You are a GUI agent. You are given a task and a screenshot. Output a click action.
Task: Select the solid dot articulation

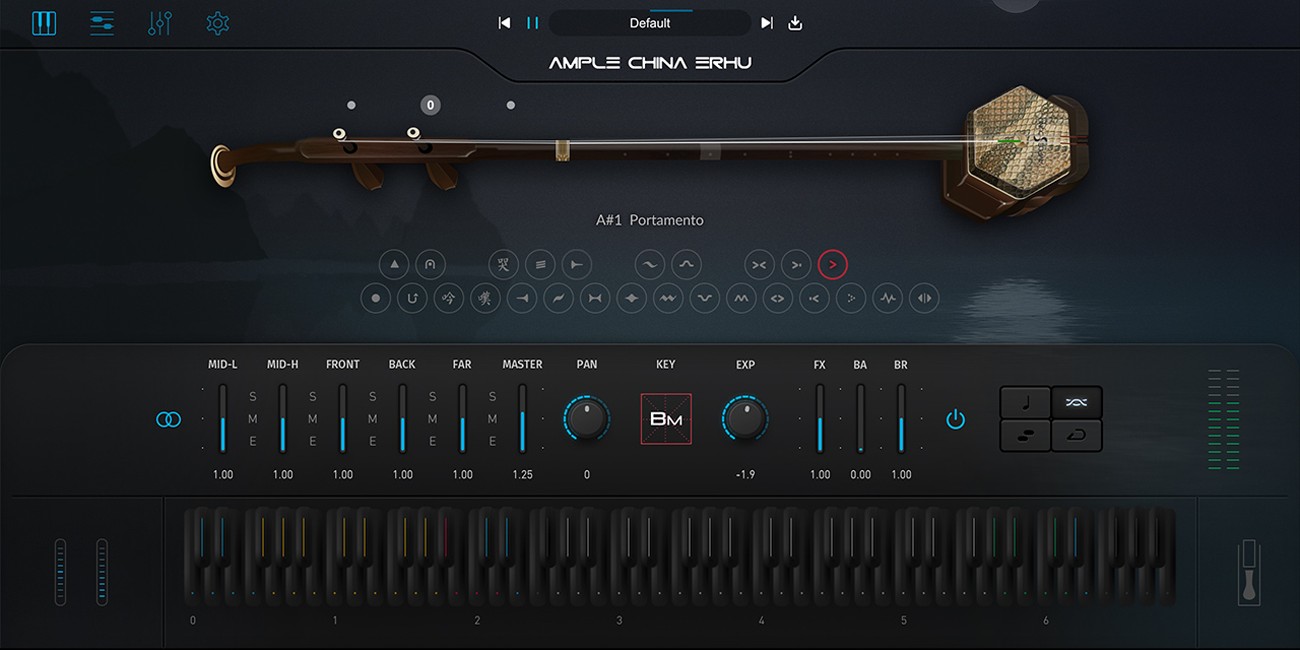[x=375, y=298]
